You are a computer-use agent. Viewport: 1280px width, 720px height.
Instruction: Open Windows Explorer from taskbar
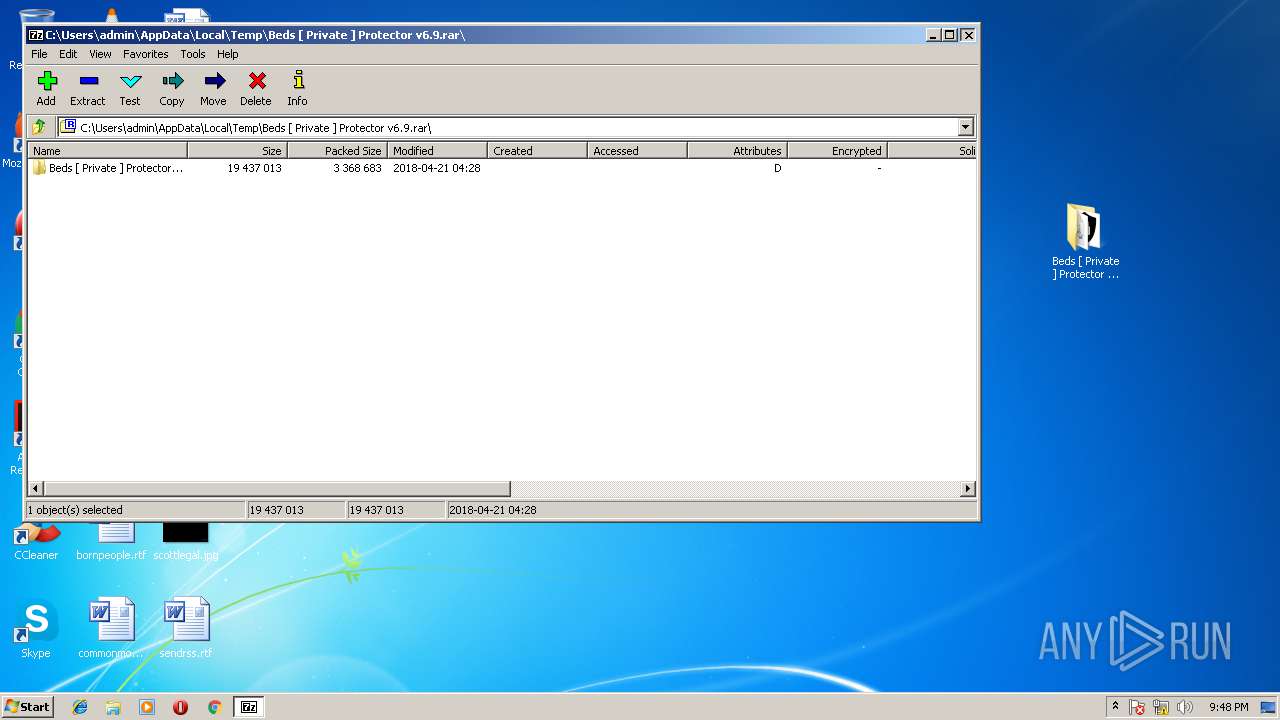coord(113,707)
